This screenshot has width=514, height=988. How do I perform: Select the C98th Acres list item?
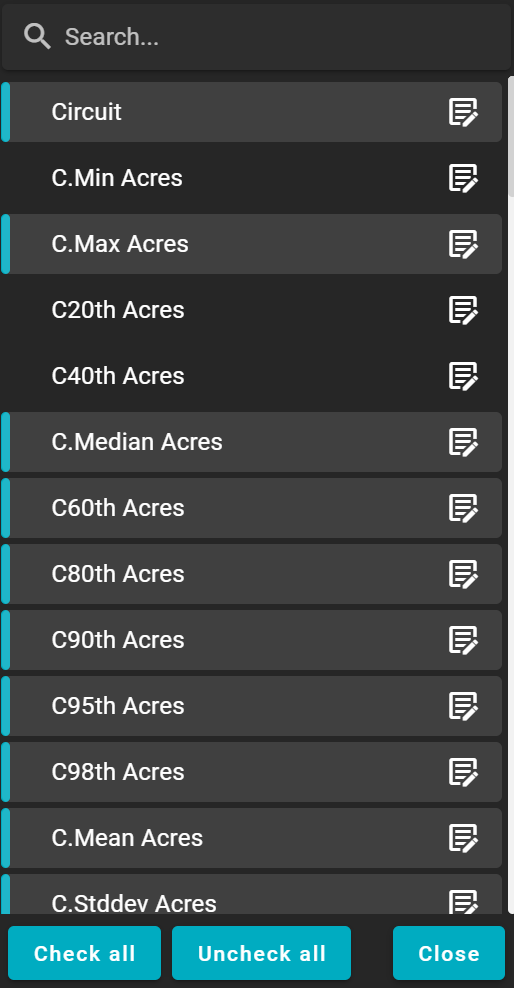[251, 772]
